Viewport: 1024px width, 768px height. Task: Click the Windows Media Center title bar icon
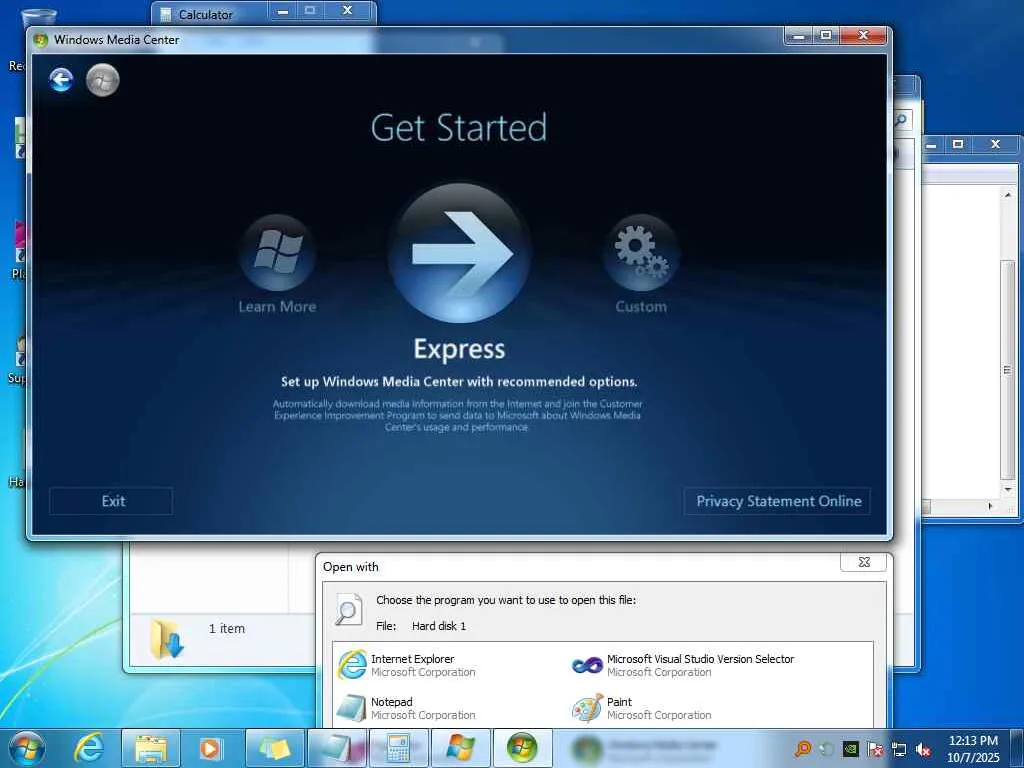(40, 39)
